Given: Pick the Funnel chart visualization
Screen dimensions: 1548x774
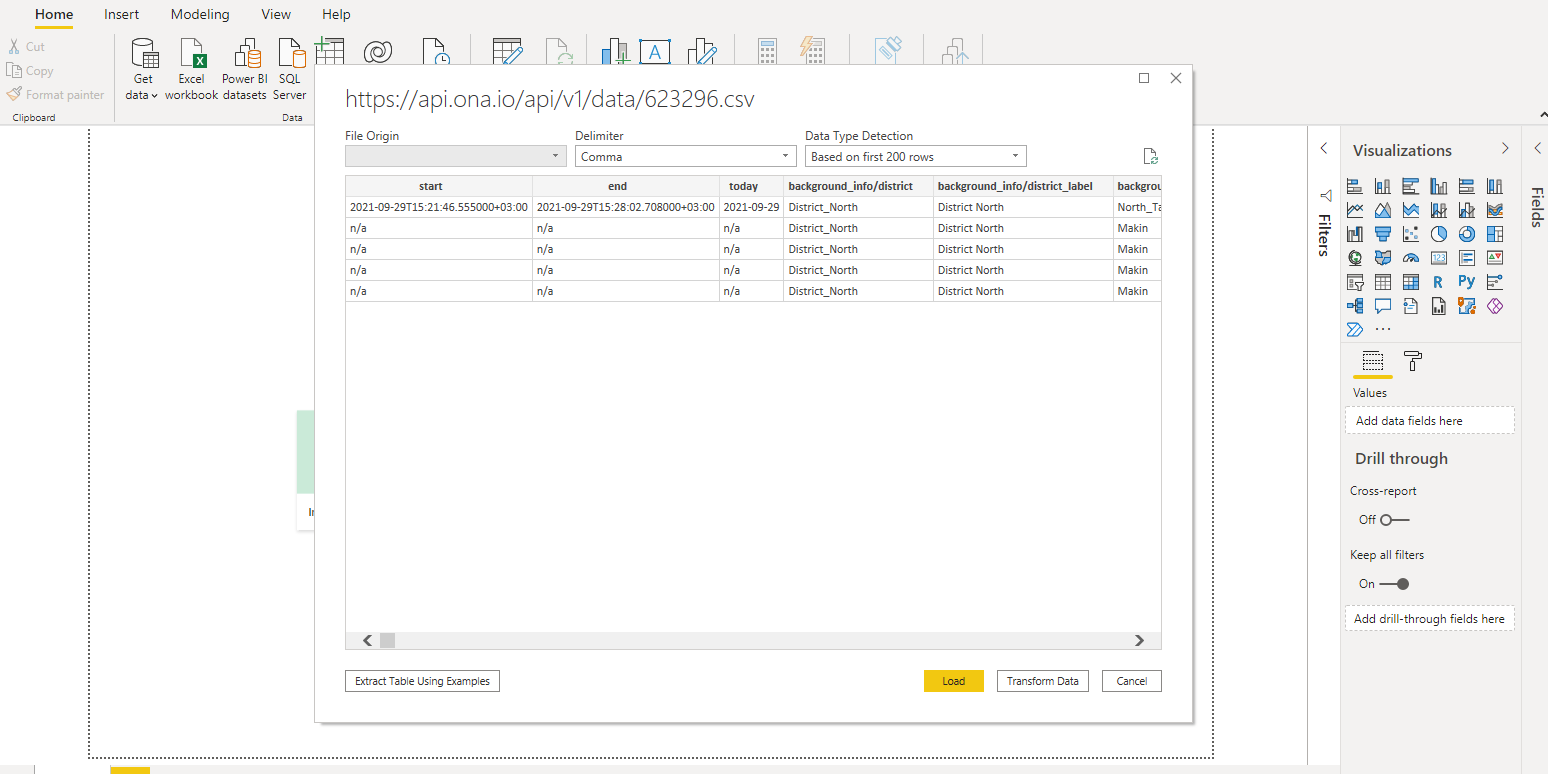Looking at the screenshot, I should tap(1382, 234).
